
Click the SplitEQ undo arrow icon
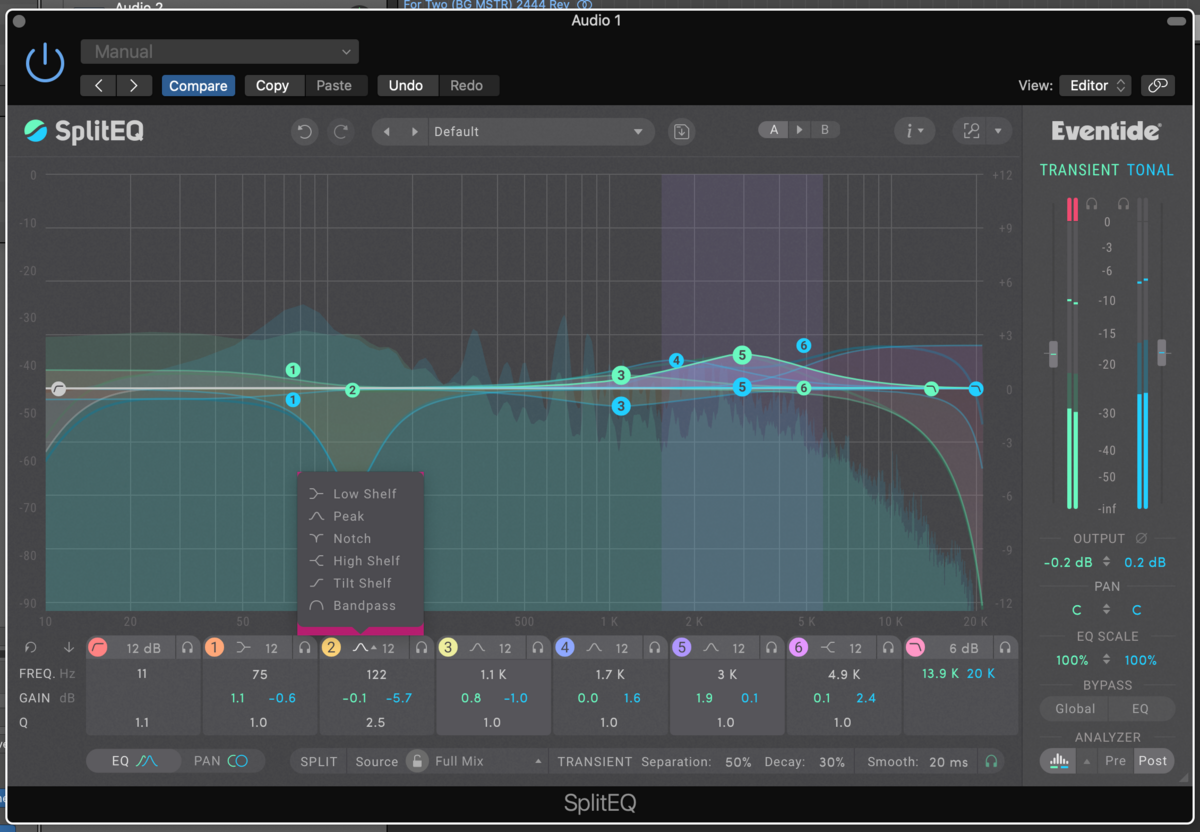pos(304,131)
